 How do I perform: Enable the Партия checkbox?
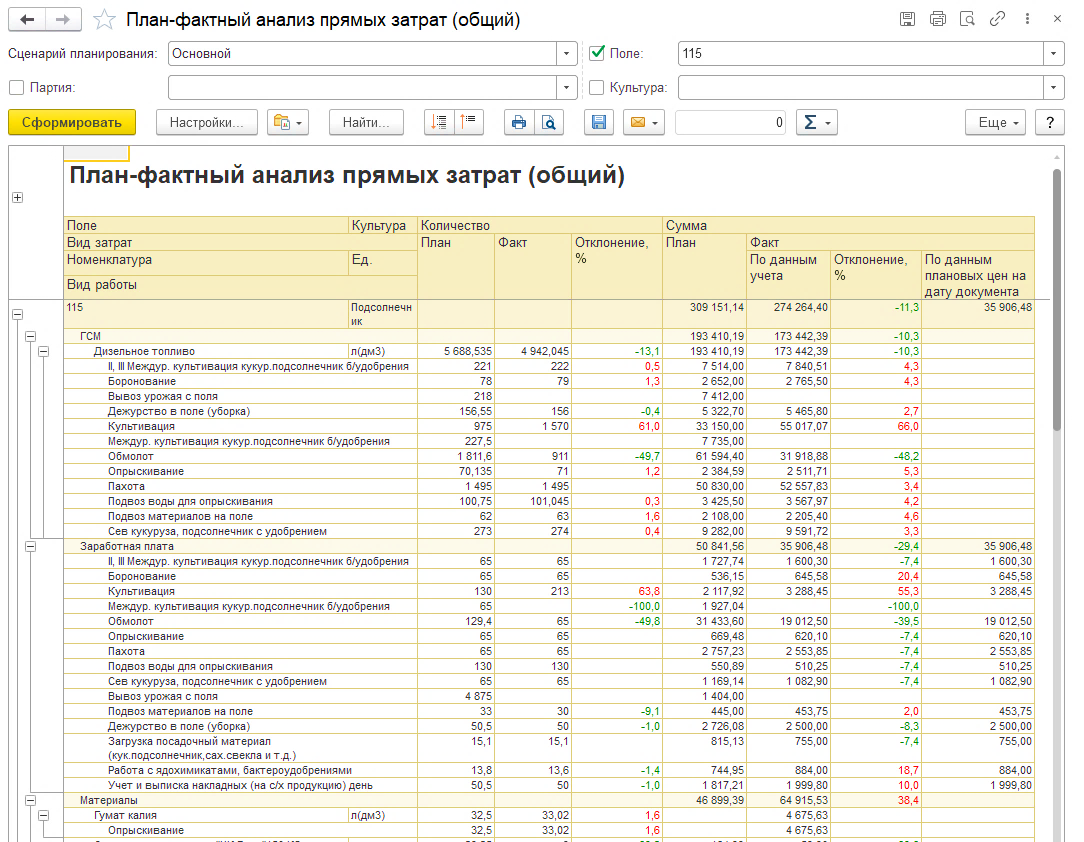(16, 87)
